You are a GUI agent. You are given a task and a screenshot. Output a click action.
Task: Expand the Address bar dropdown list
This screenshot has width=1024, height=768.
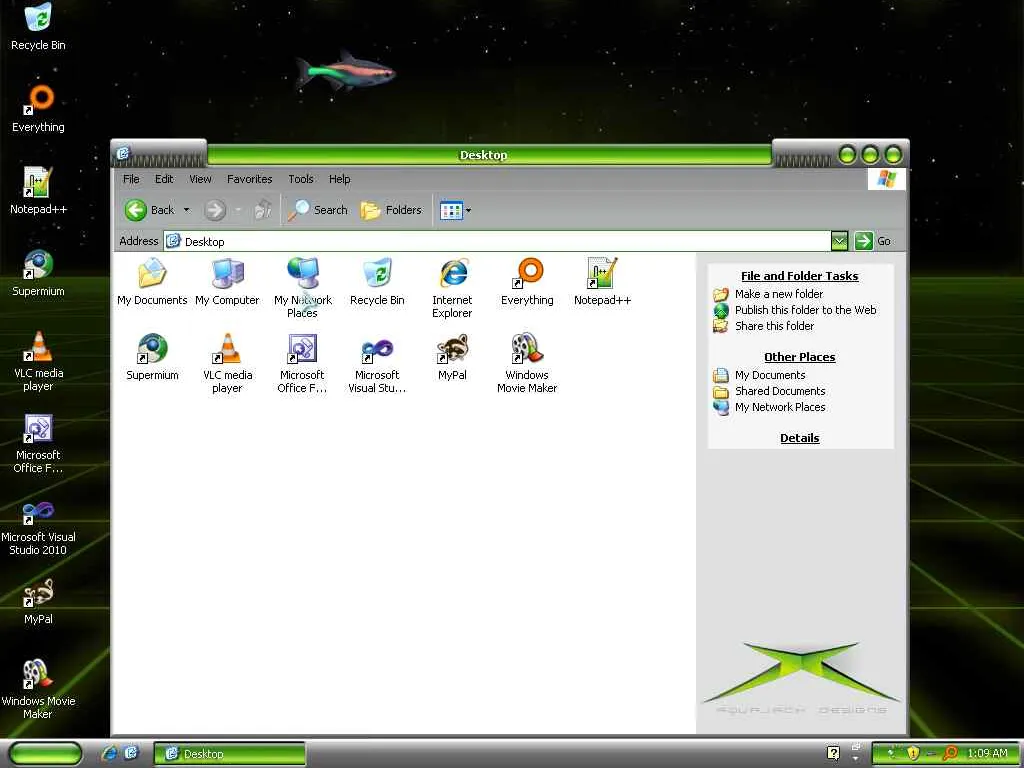839,241
